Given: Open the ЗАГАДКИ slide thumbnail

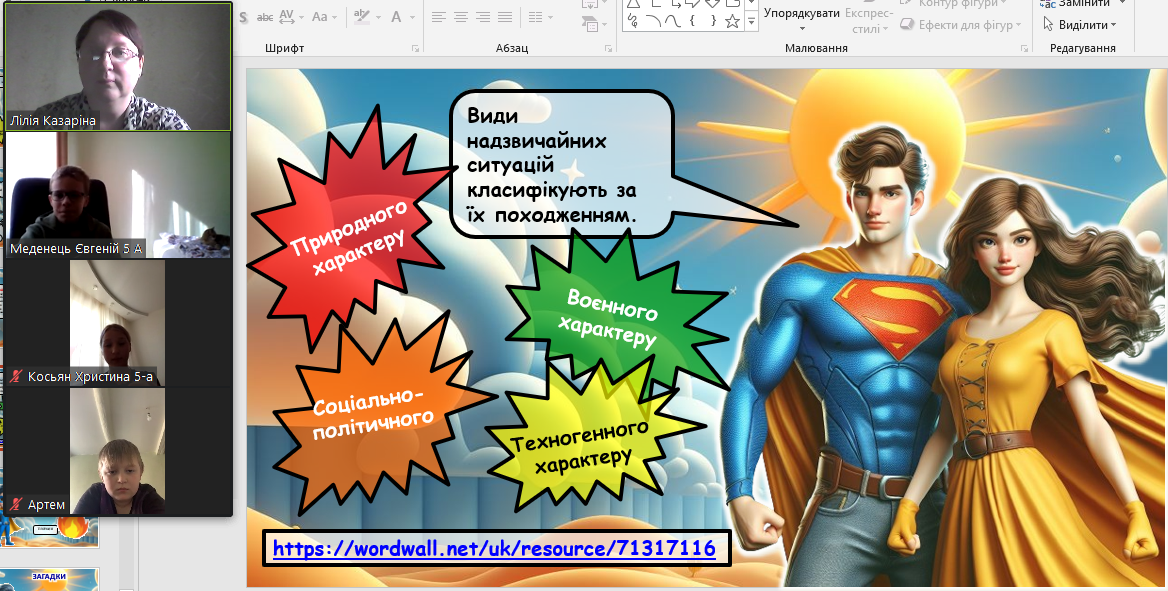Looking at the screenshot, I should [49, 580].
